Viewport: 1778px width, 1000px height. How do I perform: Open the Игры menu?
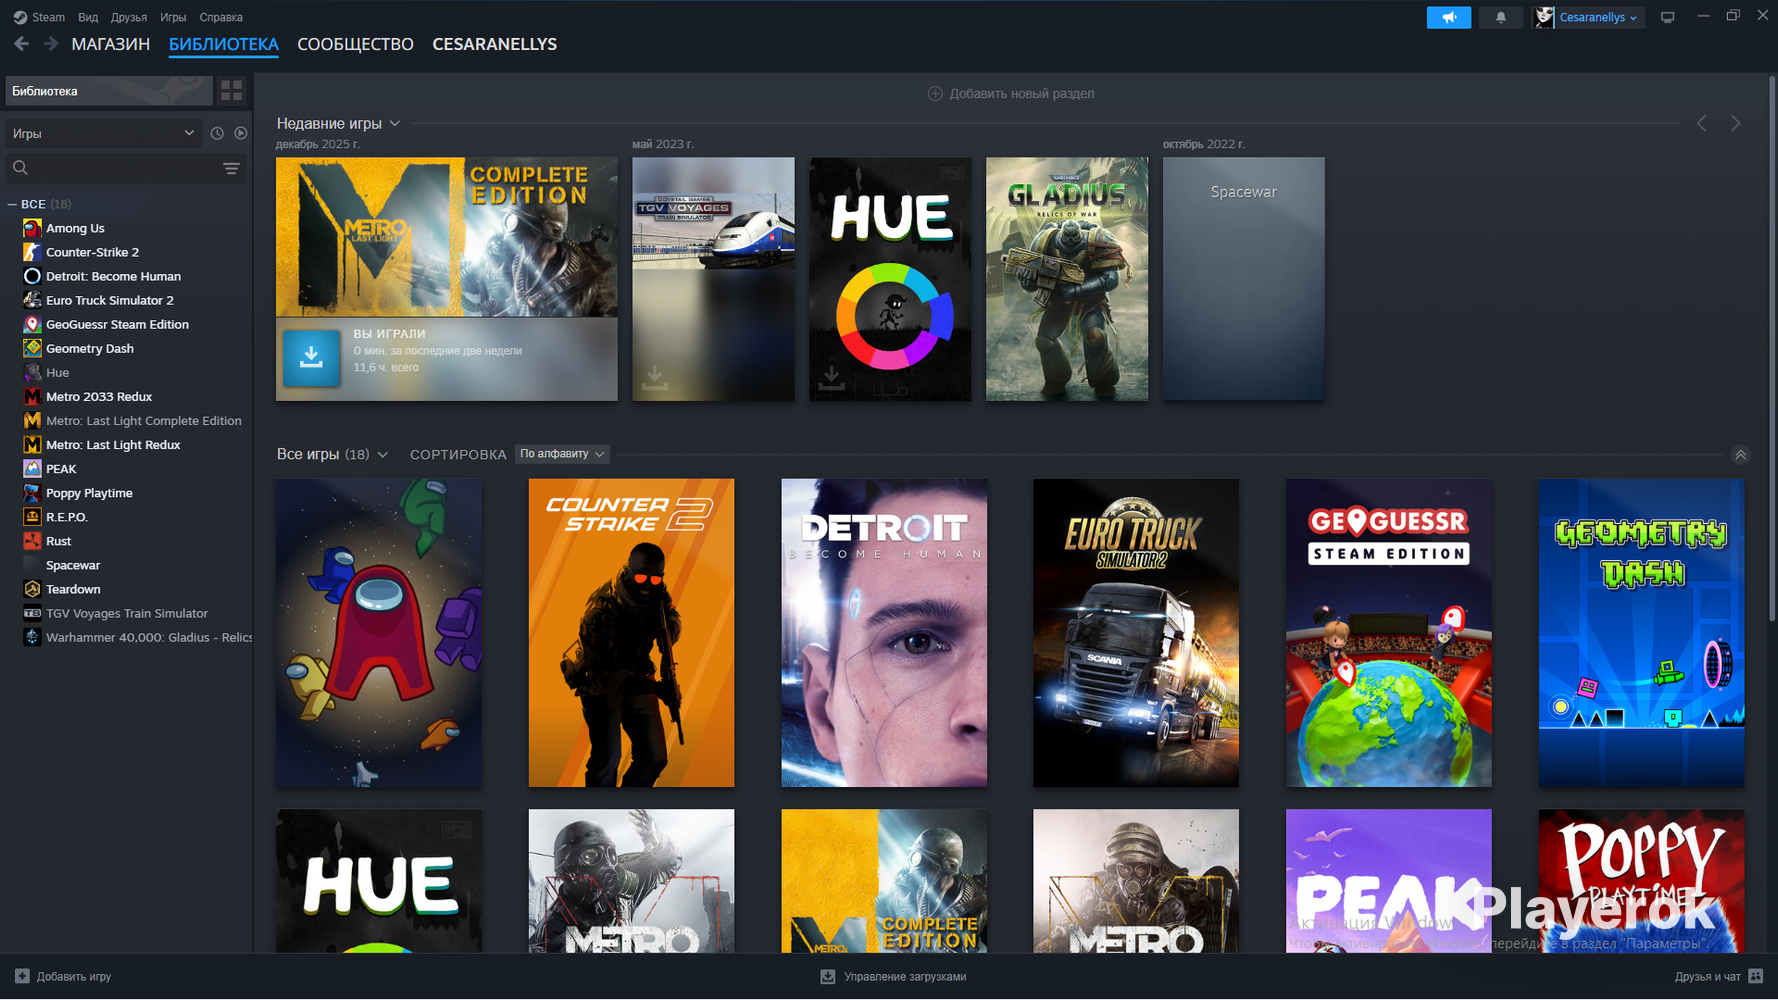coord(173,17)
